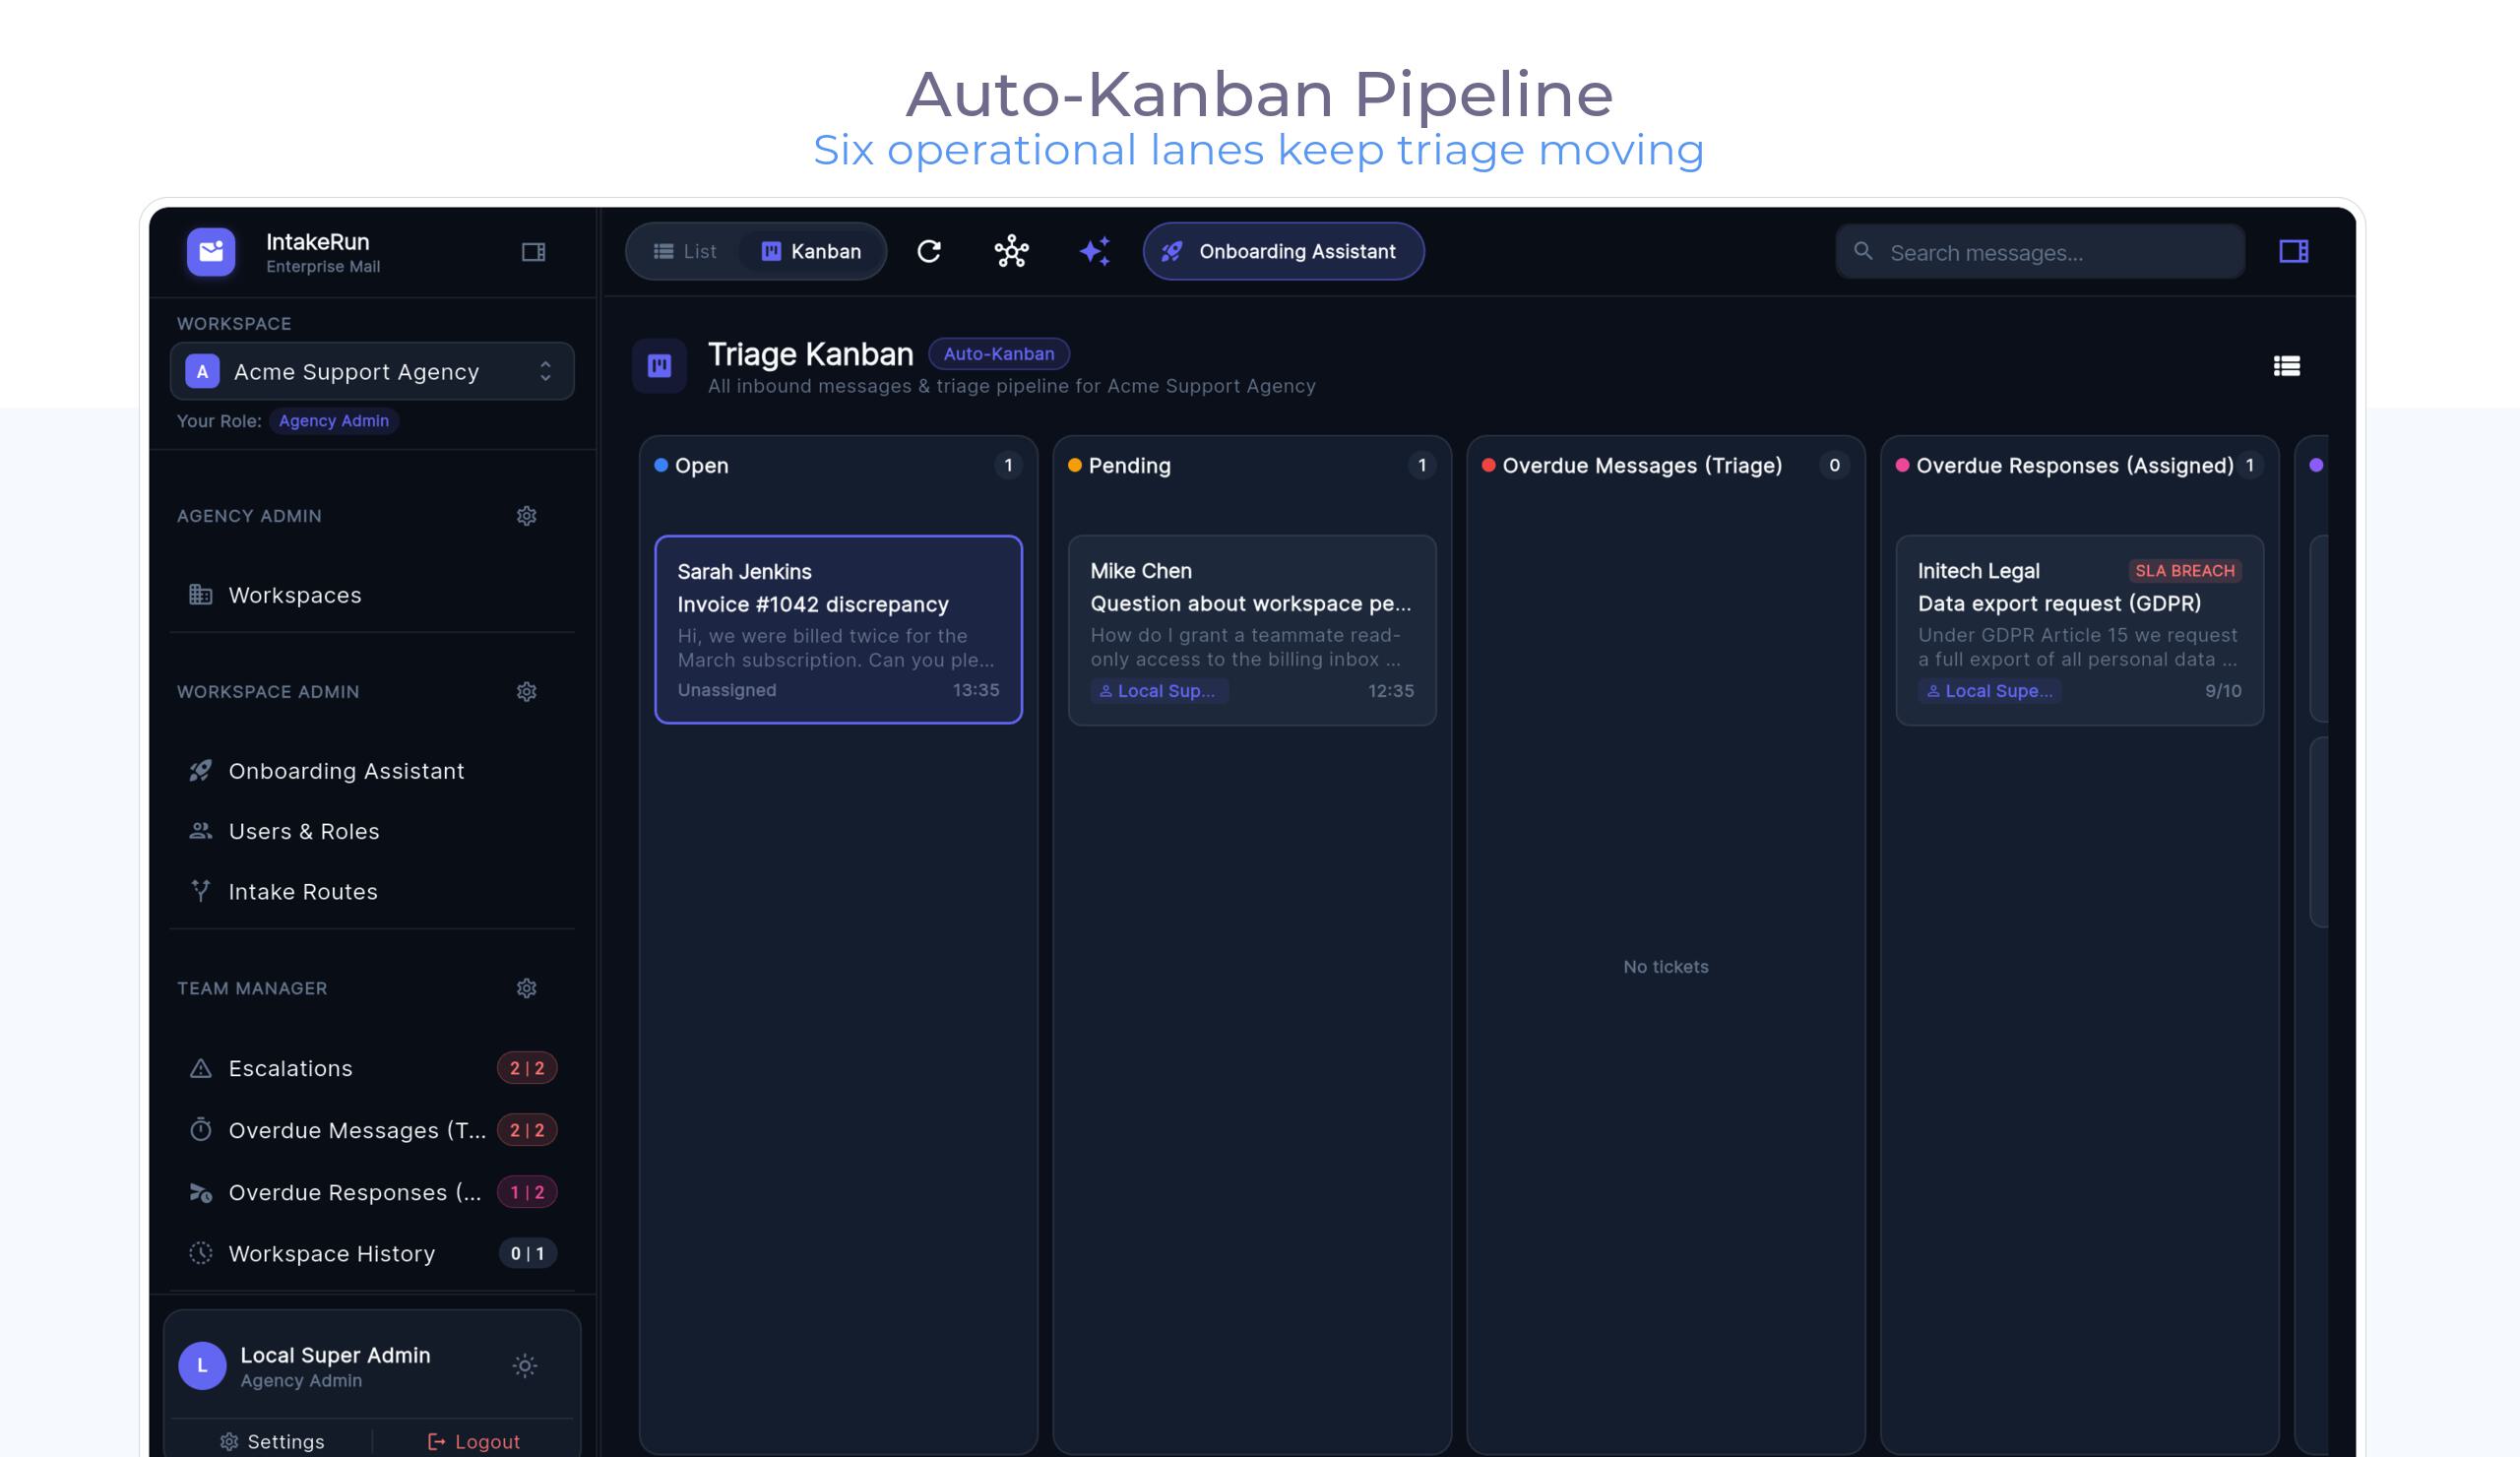Refresh the message list
The image size is (2520, 1457).
[929, 251]
